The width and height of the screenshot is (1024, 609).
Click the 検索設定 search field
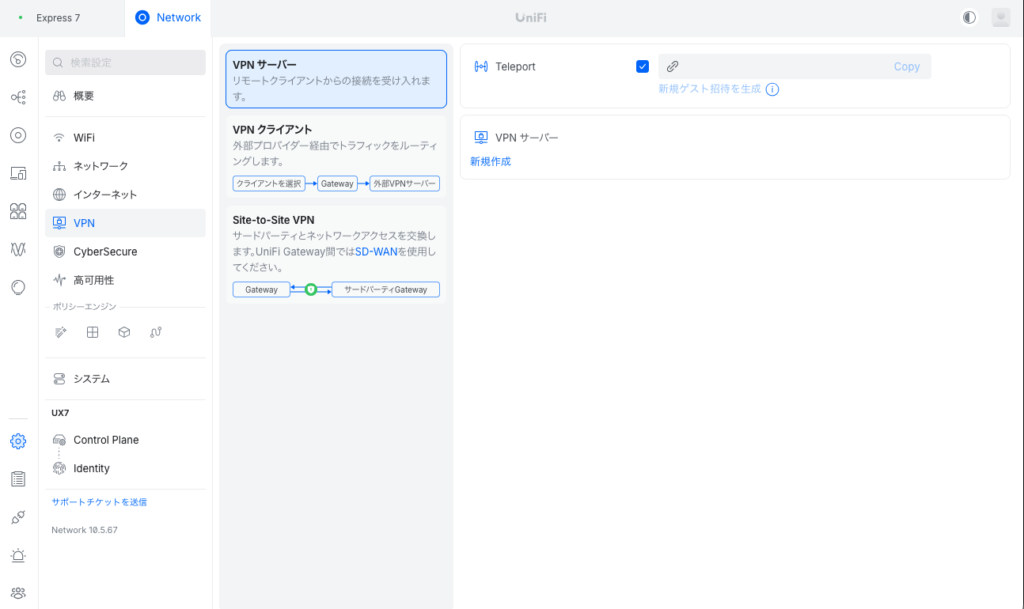(x=125, y=63)
